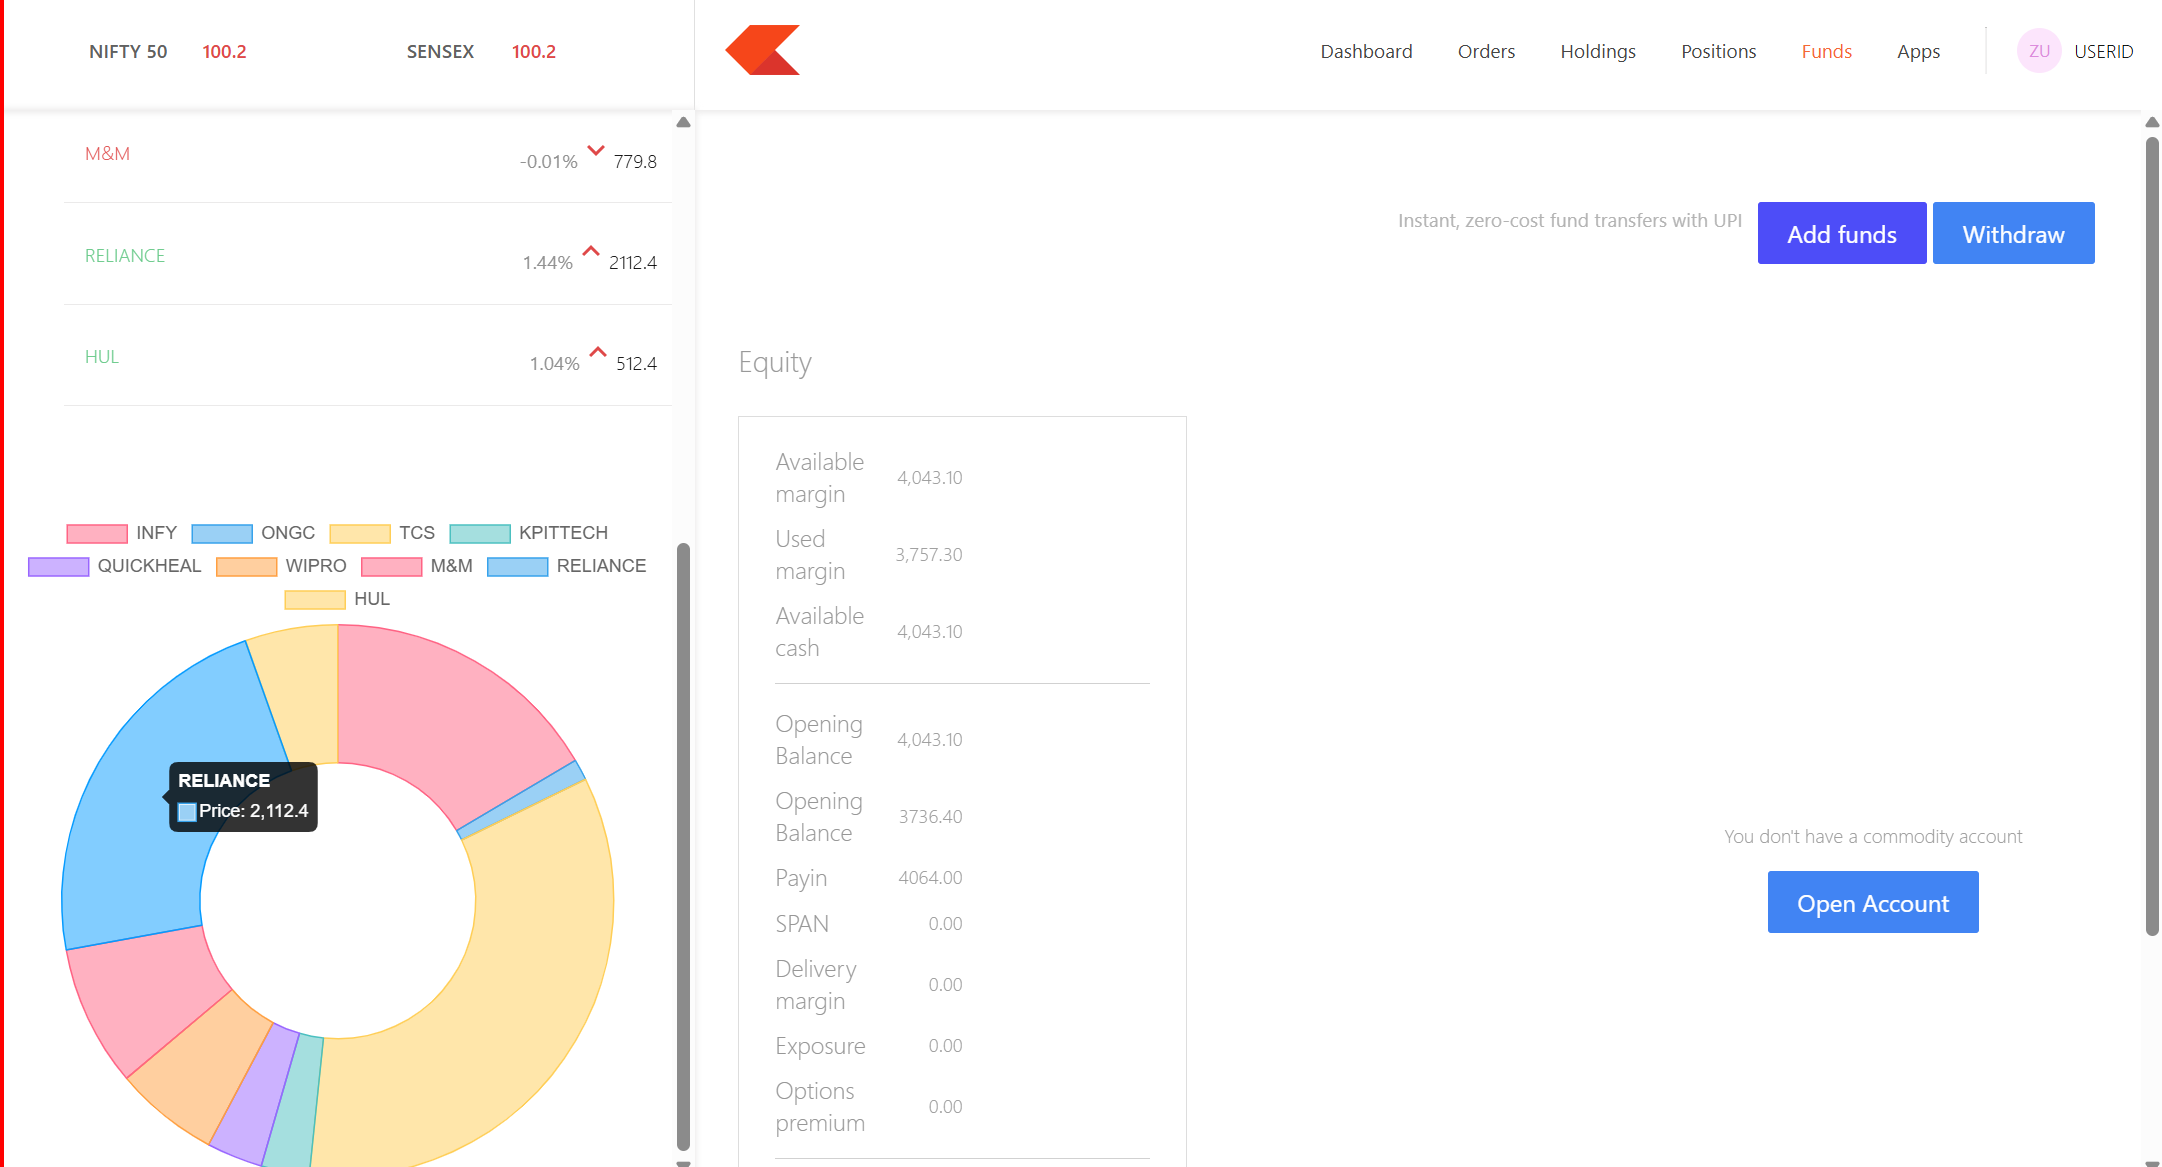Click the ZU user avatar

pos(2039,51)
